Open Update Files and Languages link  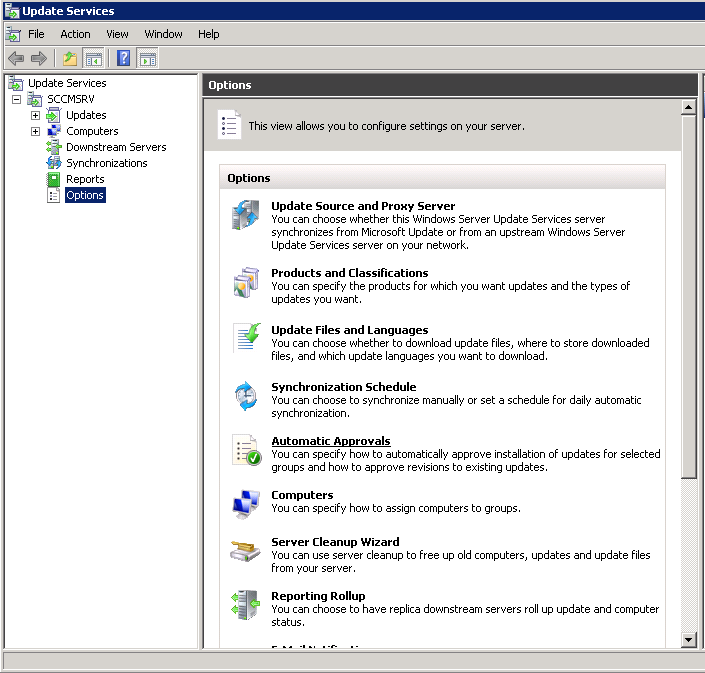tap(349, 330)
